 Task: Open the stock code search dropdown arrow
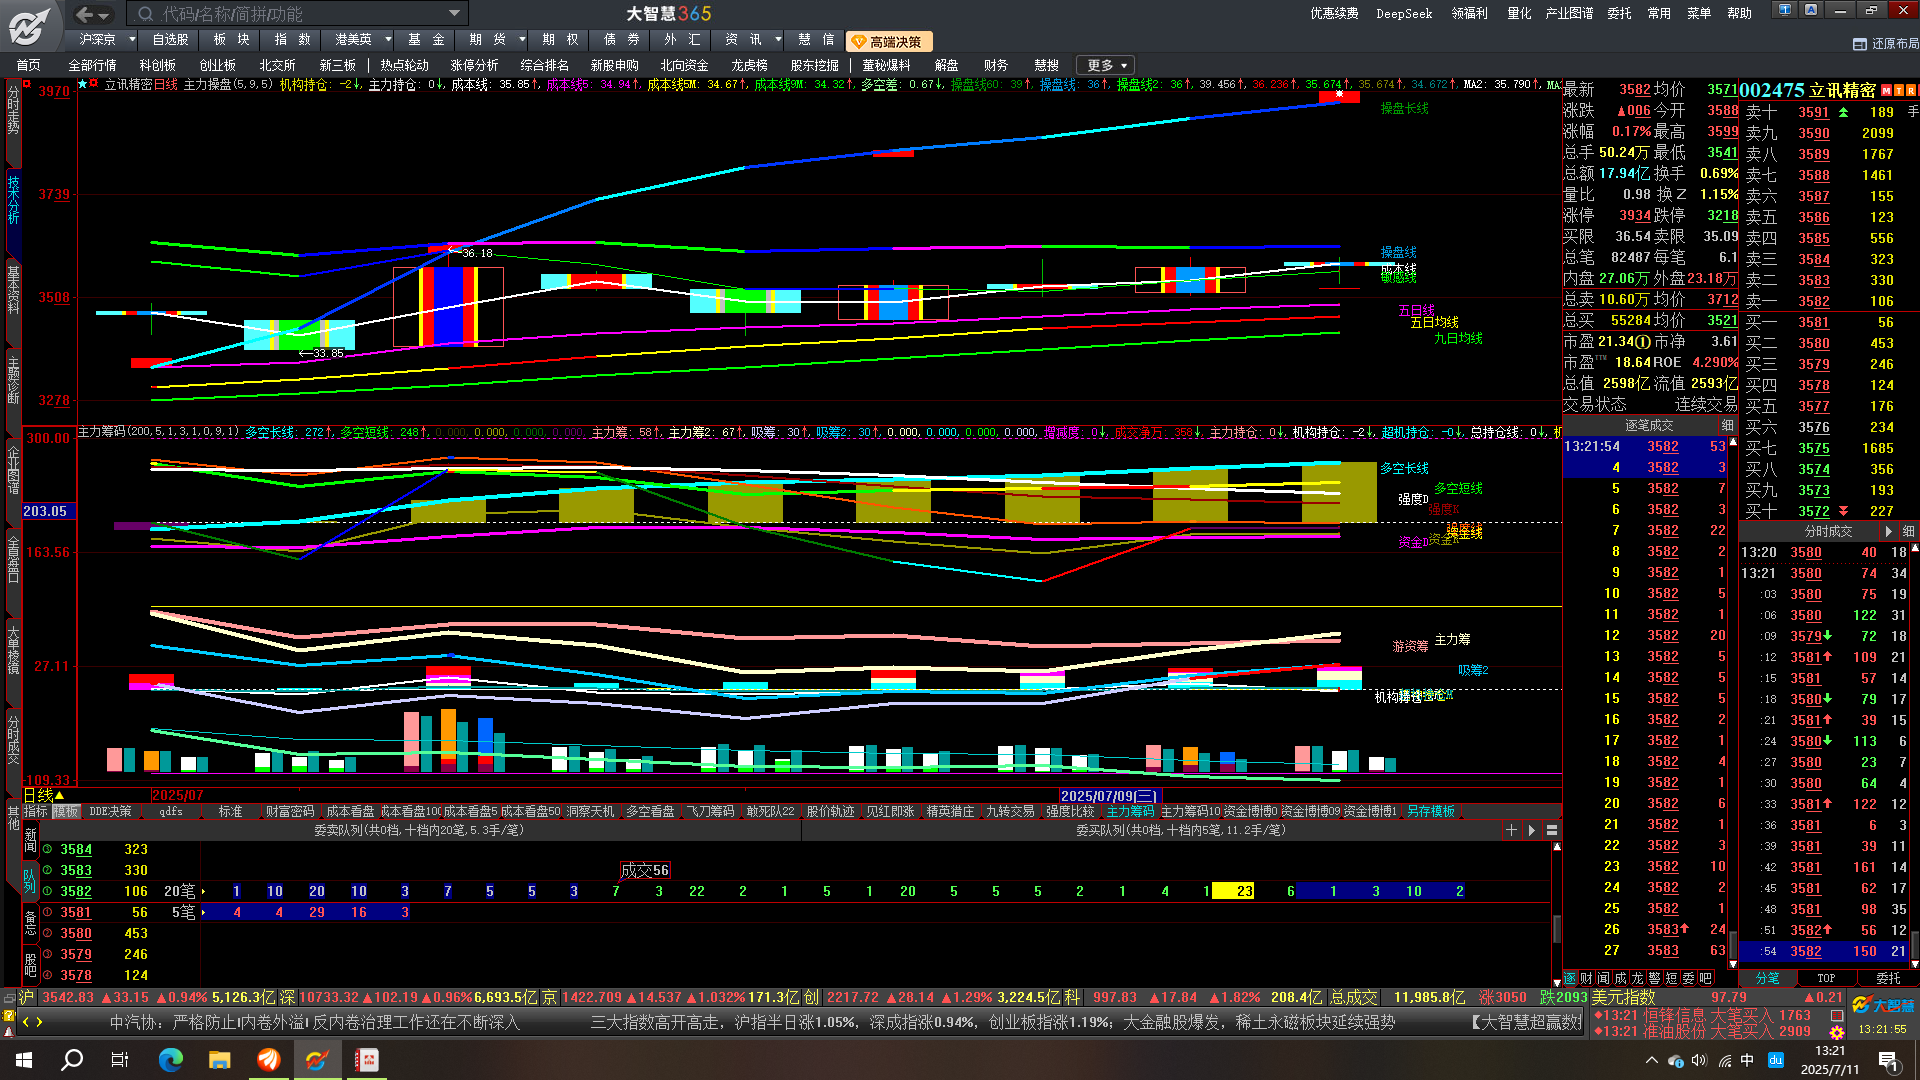click(x=454, y=14)
